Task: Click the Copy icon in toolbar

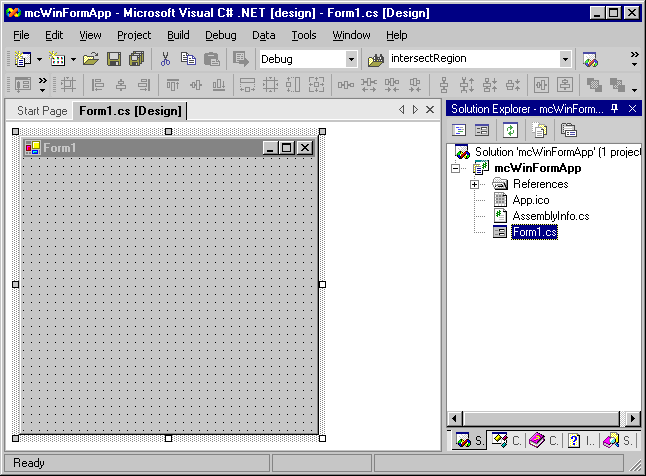Action: (x=188, y=59)
